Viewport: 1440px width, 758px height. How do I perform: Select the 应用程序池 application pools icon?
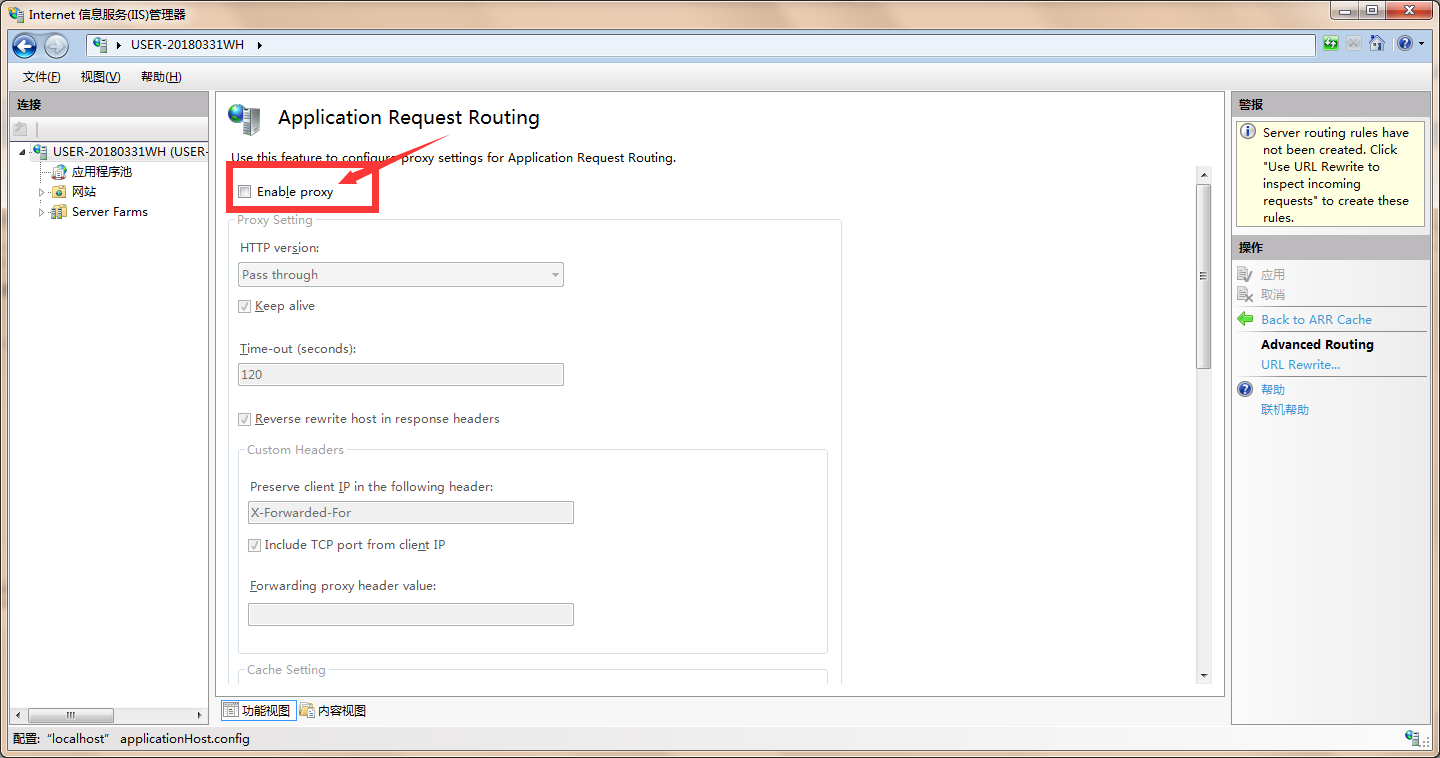pos(60,172)
